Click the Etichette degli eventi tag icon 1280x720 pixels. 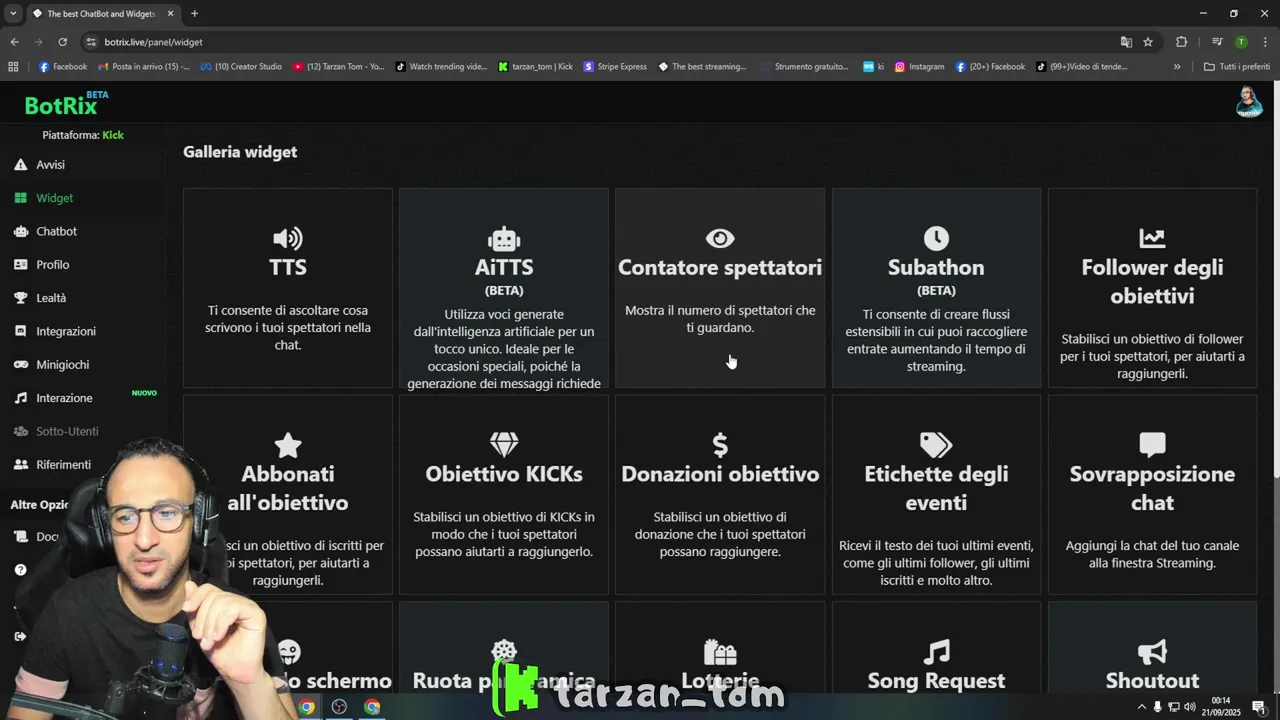(x=936, y=445)
